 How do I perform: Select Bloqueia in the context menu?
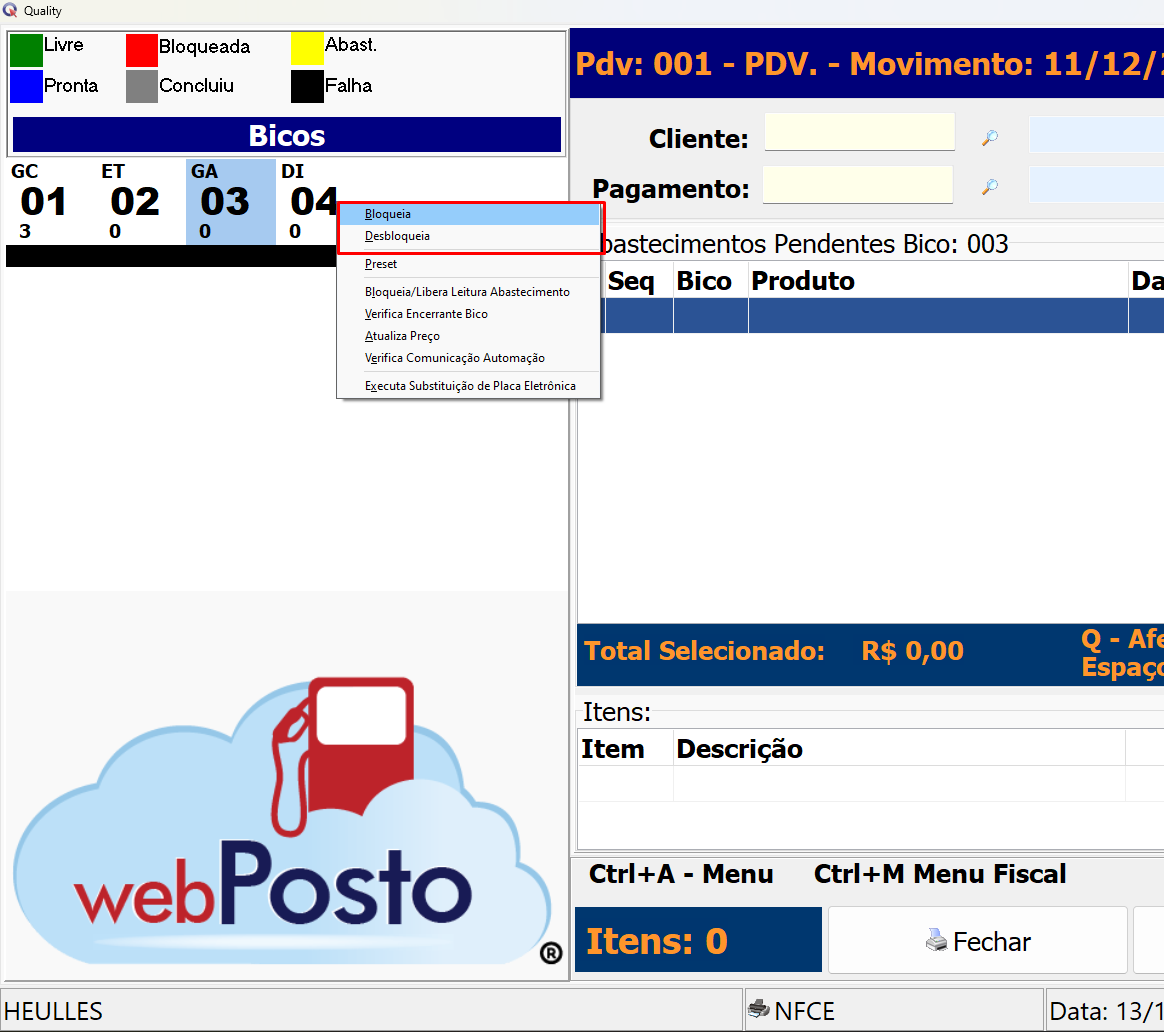pos(468,214)
